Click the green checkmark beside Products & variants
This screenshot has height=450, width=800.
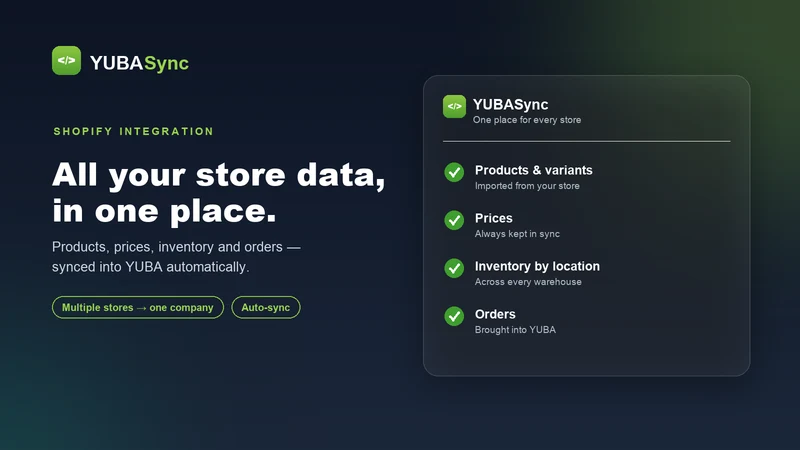[454, 172]
